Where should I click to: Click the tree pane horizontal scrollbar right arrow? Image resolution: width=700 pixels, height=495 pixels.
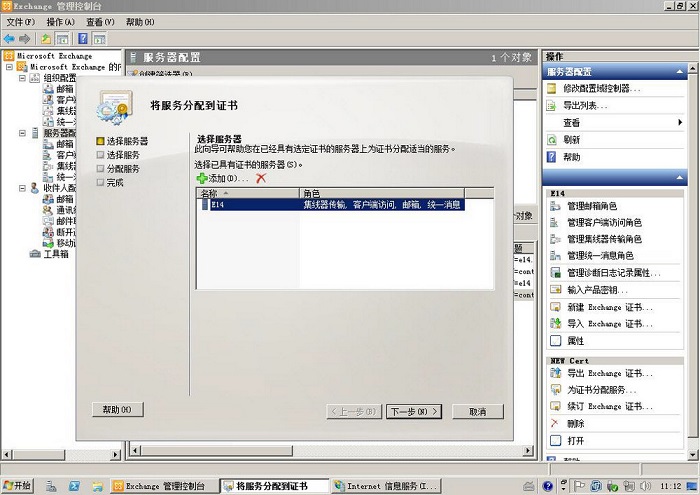click(116, 455)
